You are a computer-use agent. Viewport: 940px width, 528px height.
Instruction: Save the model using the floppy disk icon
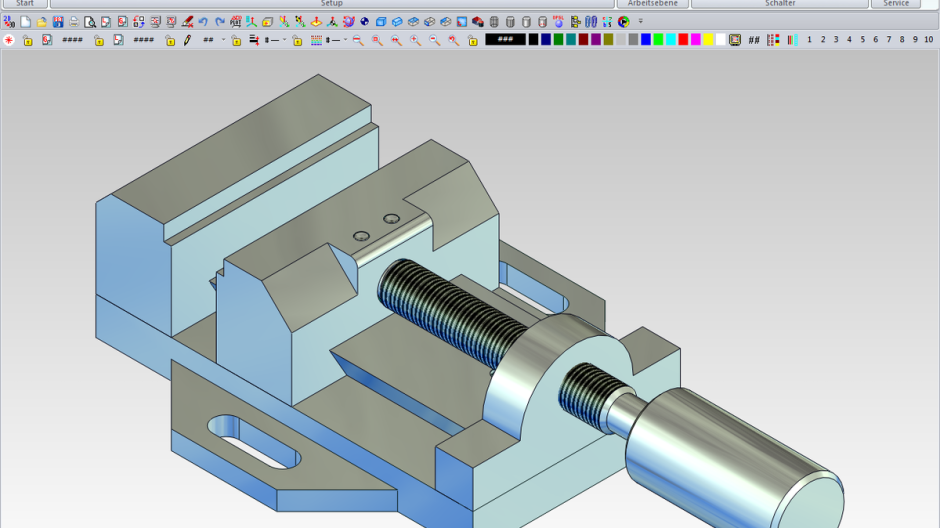point(57,21)
